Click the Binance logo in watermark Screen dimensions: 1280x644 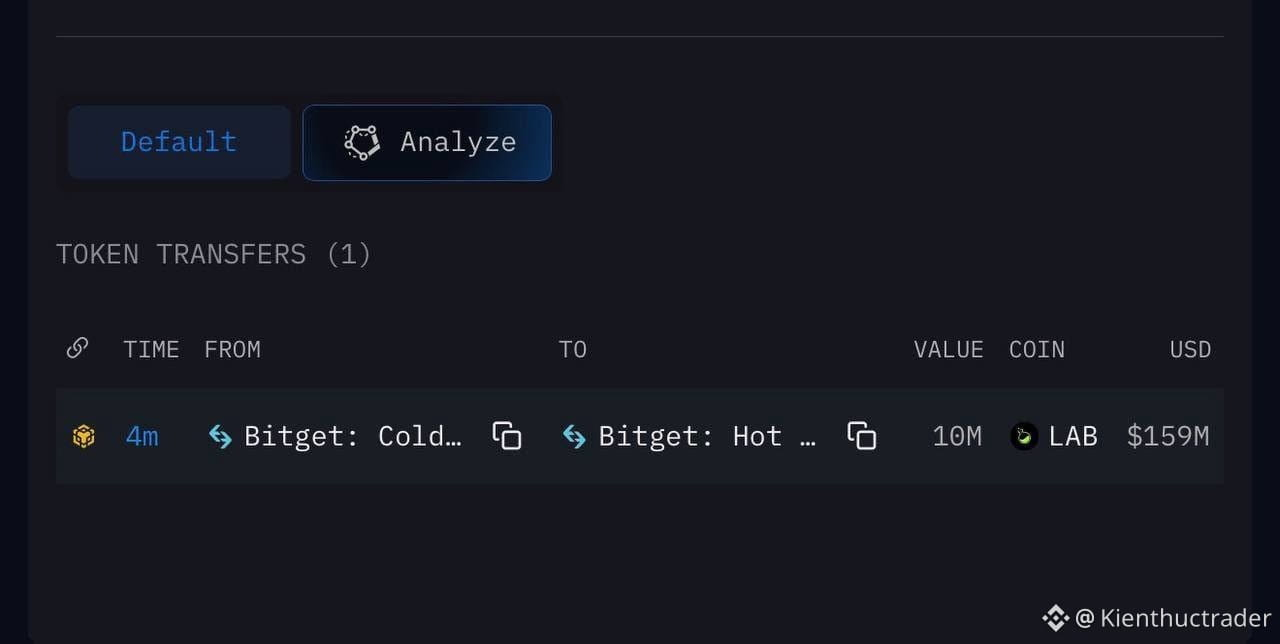[x=1056, y=618]
